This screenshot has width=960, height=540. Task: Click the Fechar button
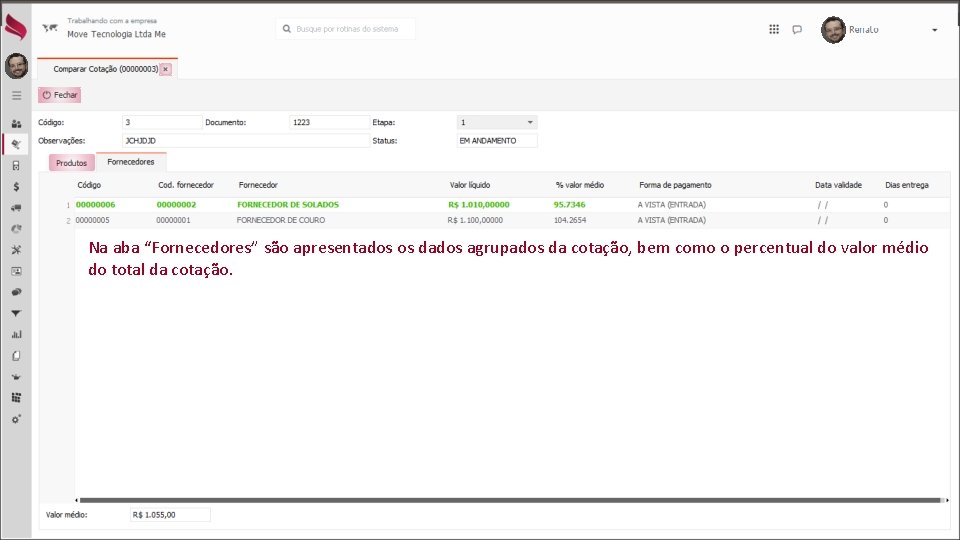tap(60, 95)
